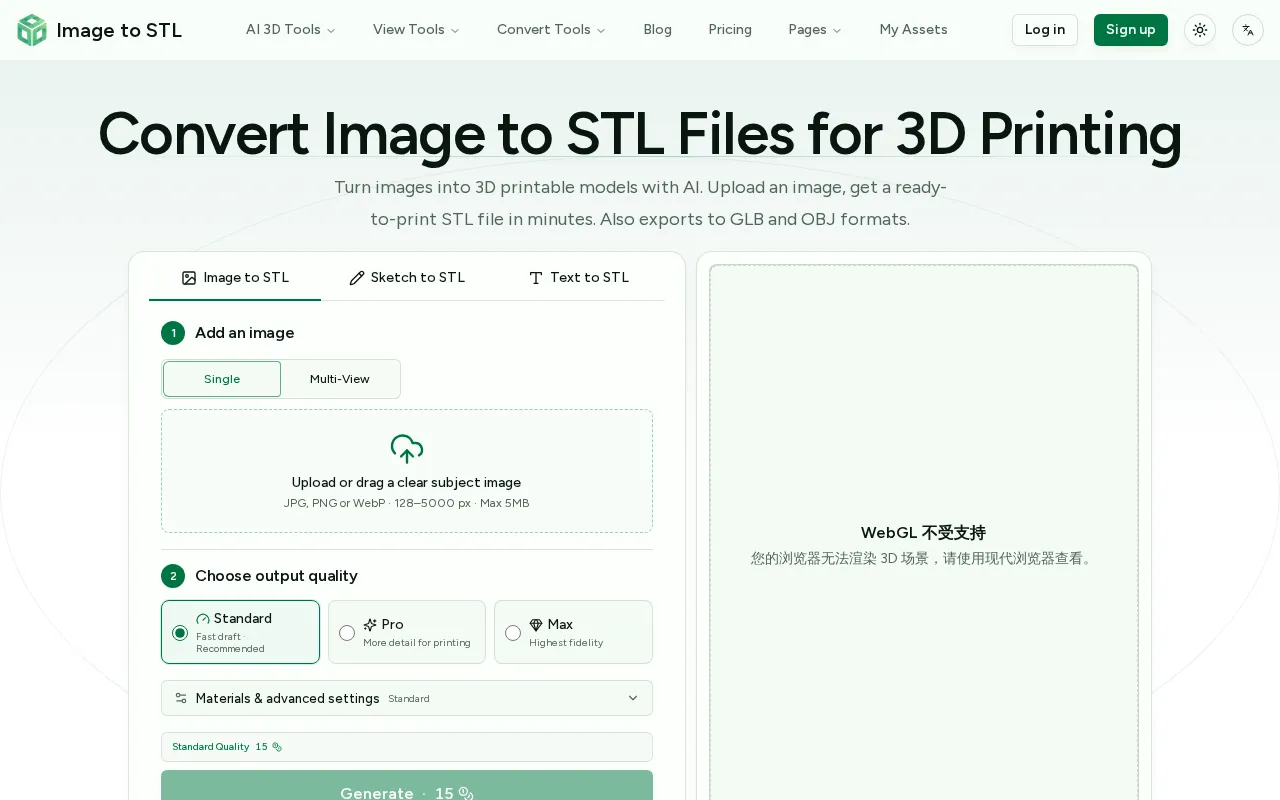Viewport: 1280px width, 800px height.
Task: Open the View Tools dropdown menu
Action: click(x=416, y=30)
